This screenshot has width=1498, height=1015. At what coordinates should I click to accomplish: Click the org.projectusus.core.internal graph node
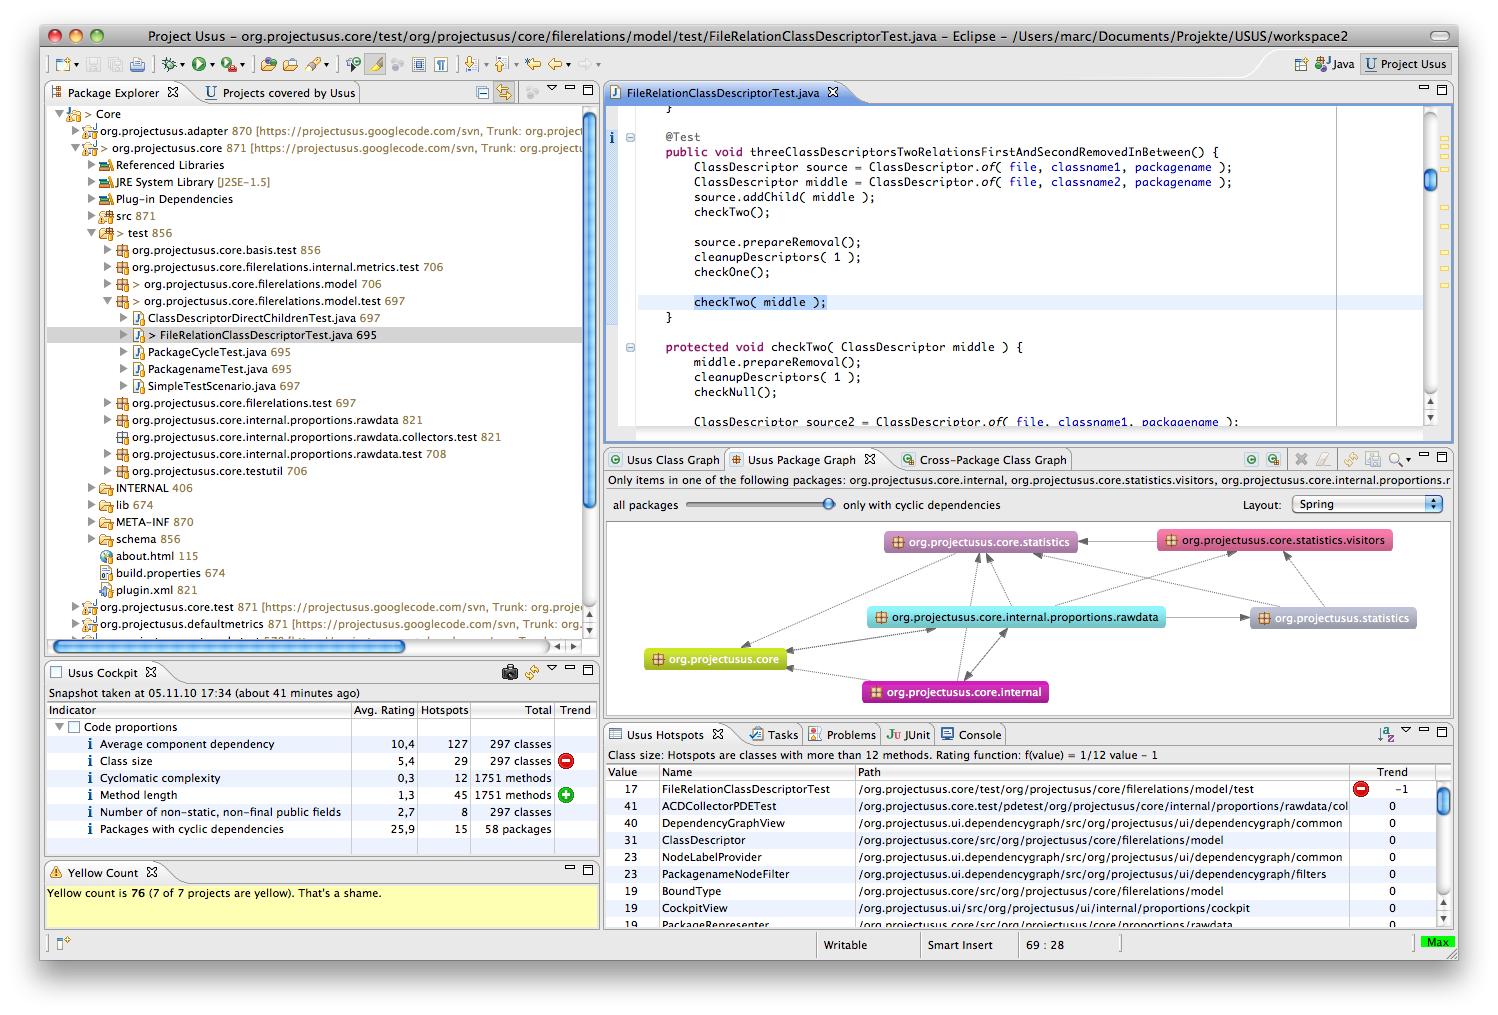coord(955,692)
